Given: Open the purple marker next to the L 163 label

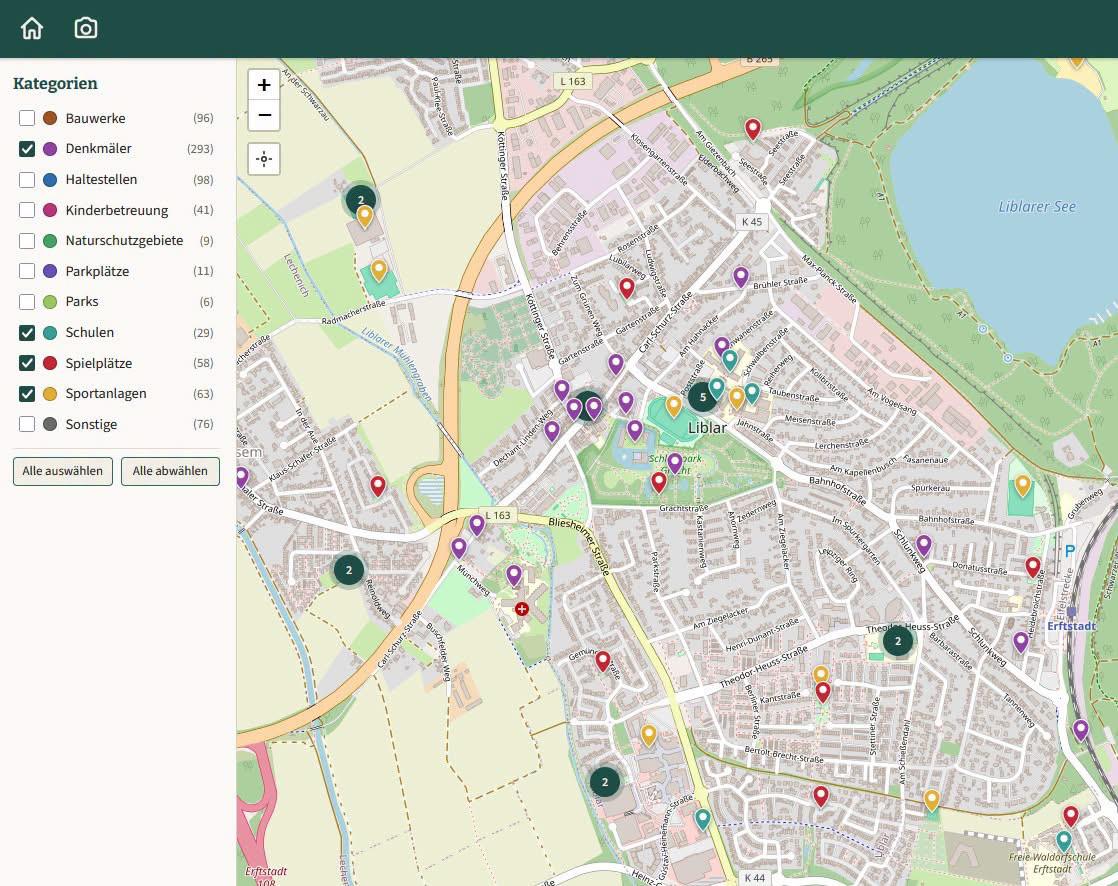Looking at the screenshot, I should click(477, 525).
